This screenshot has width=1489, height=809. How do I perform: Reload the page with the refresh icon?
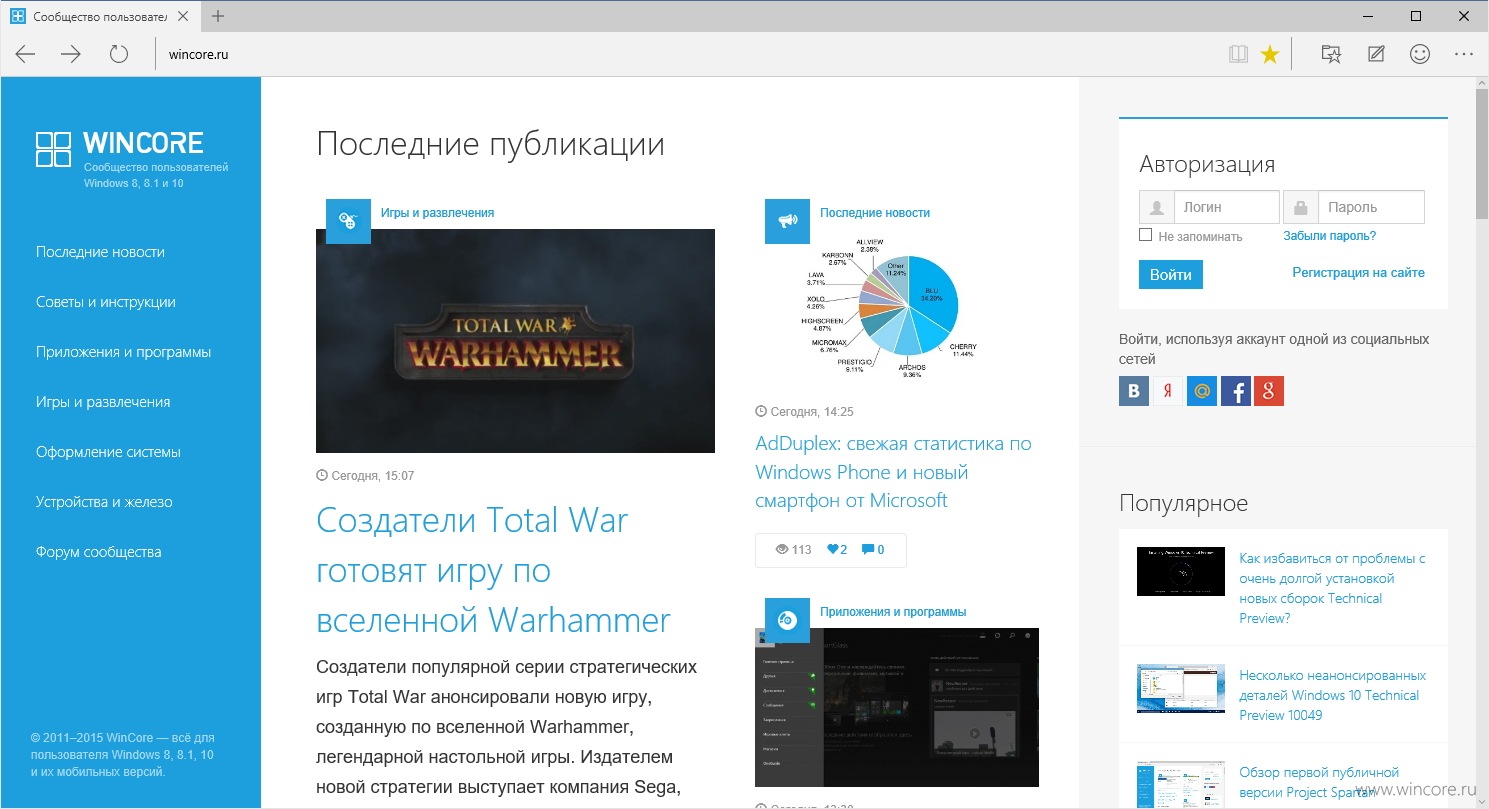pyautogui.click(x=119, y=55)
